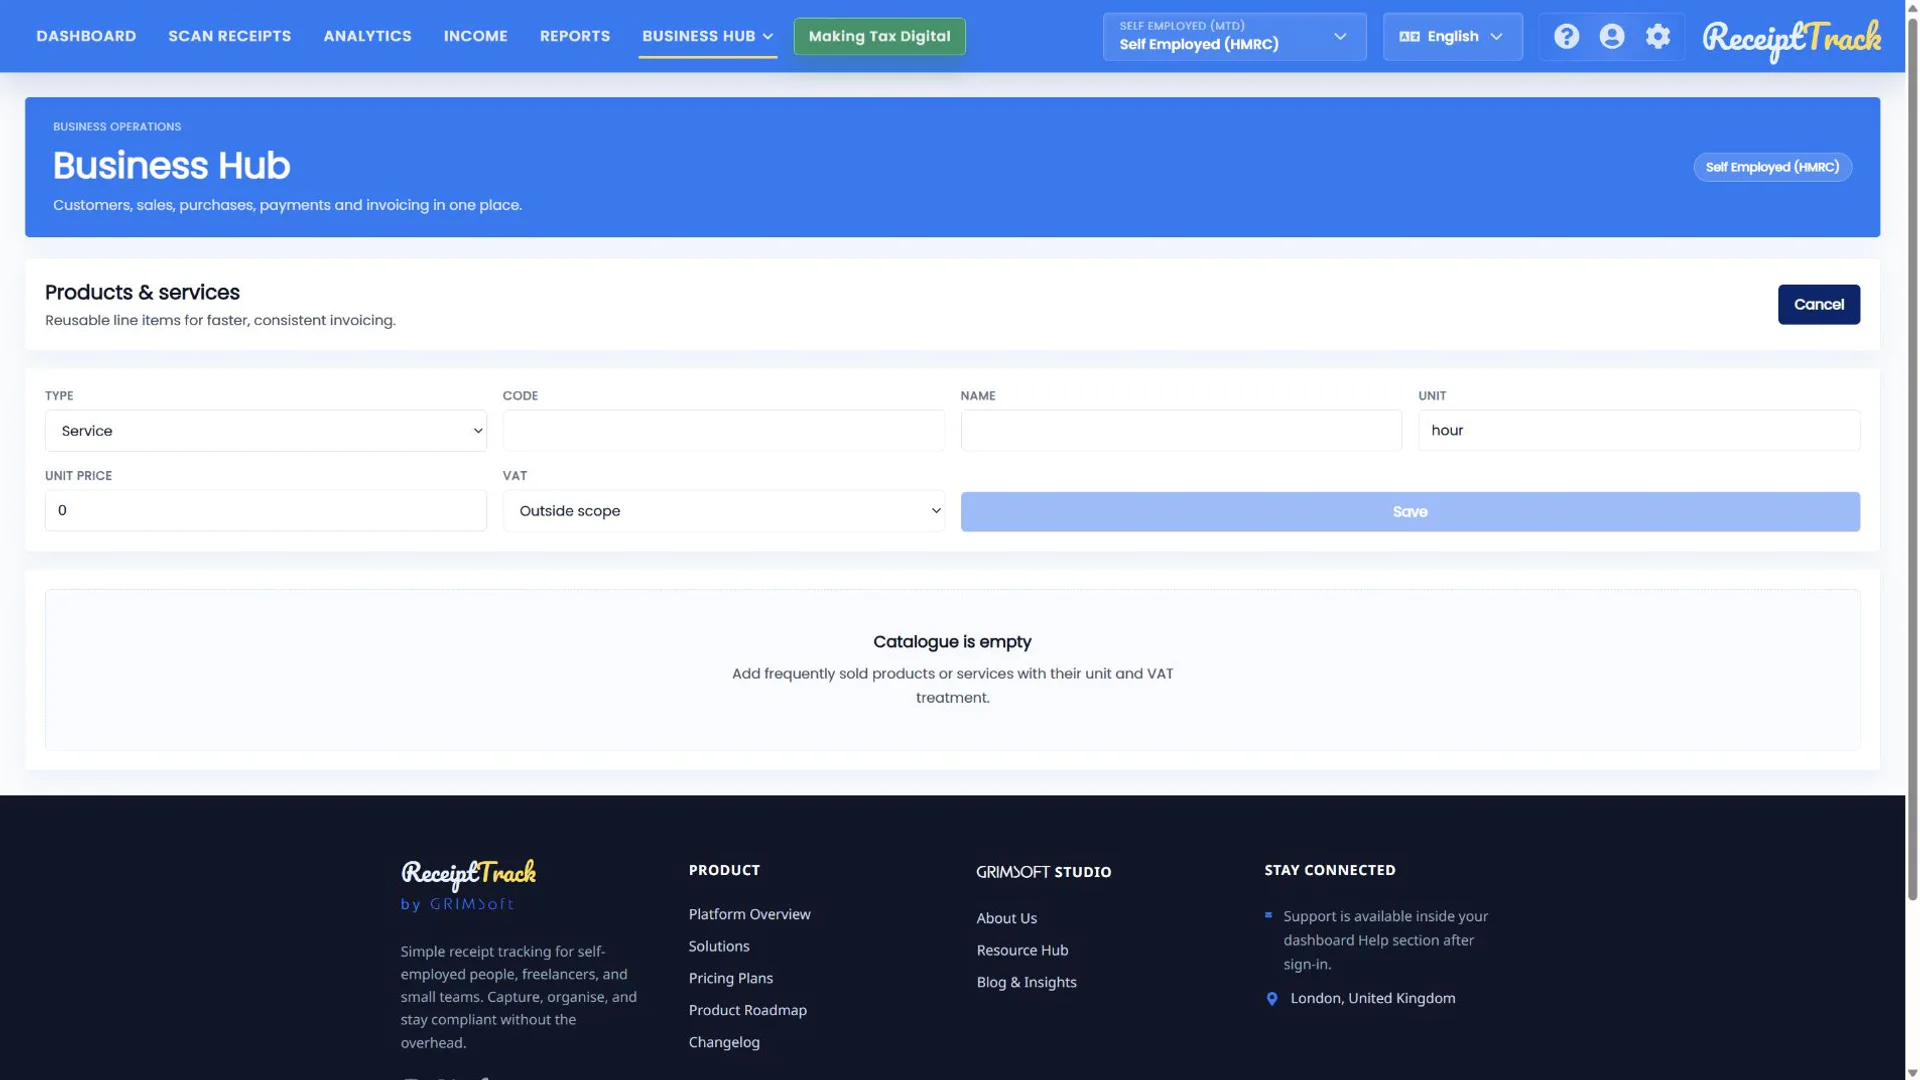1920x1080 pixels.
Task: Open the Income navigation item
Action: [x=475, y=36]
